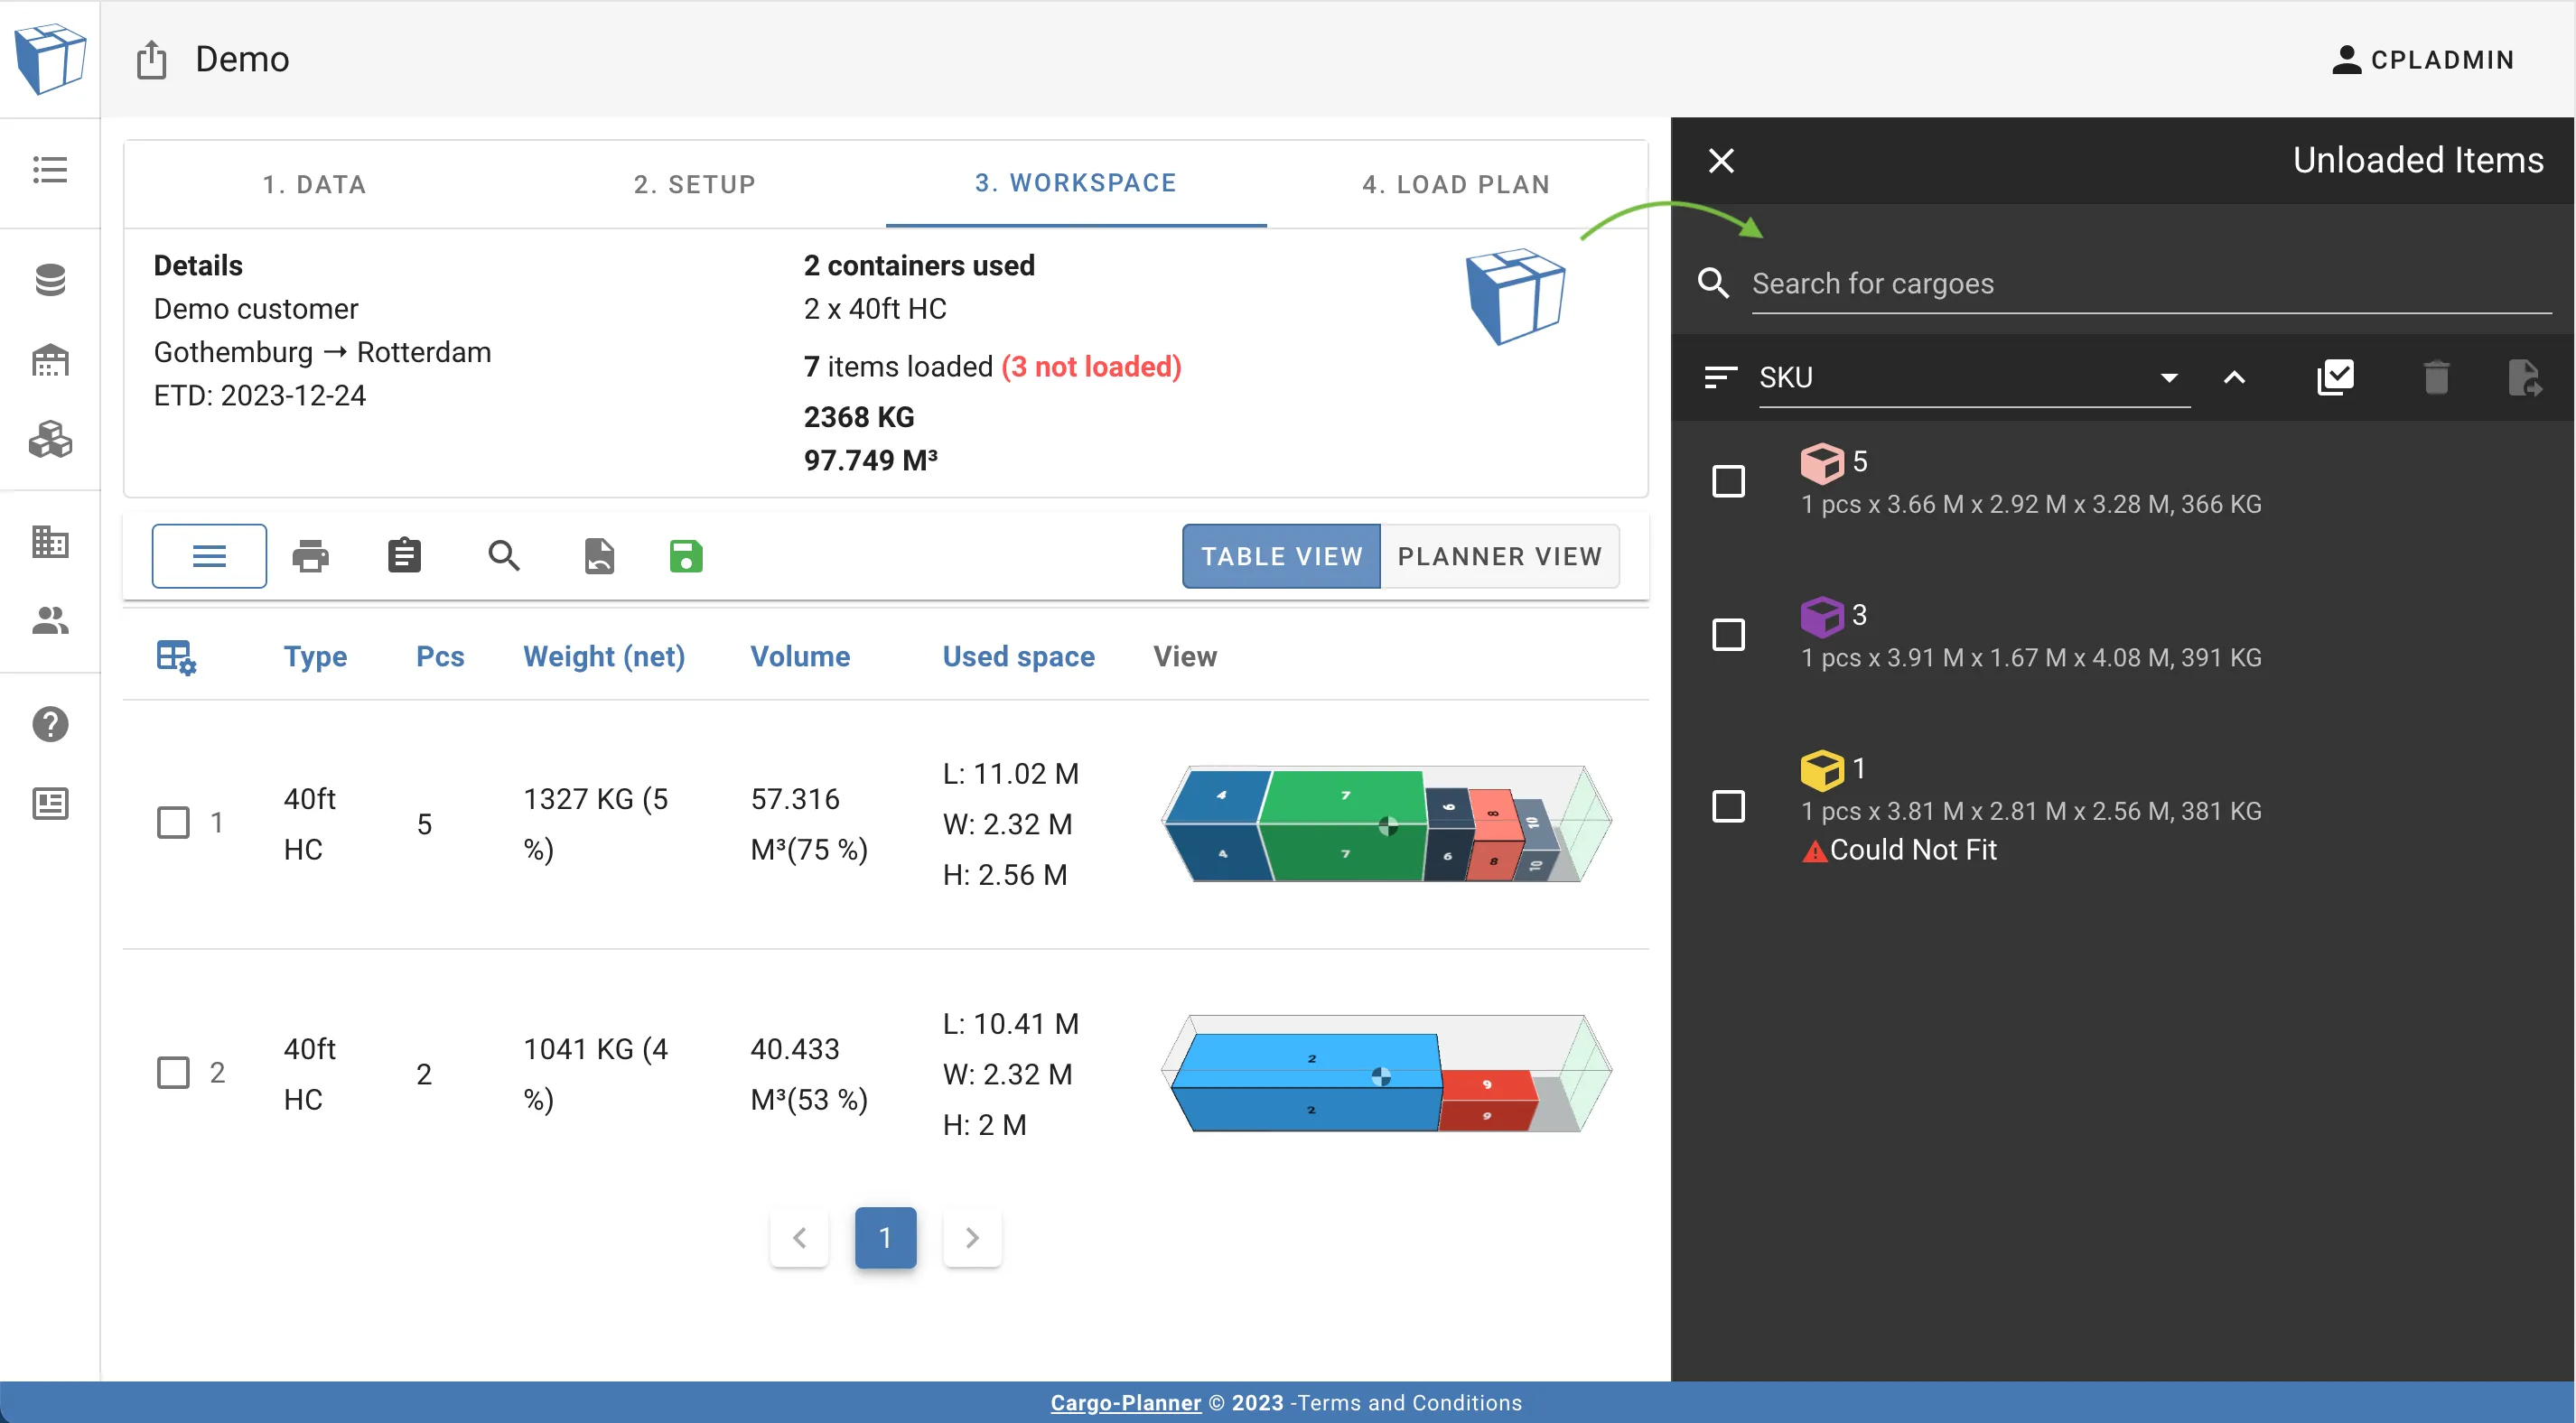Switch to 4. LOAD PLAN tab
Viewport: 2576px width, 1423px height.
1454,182
